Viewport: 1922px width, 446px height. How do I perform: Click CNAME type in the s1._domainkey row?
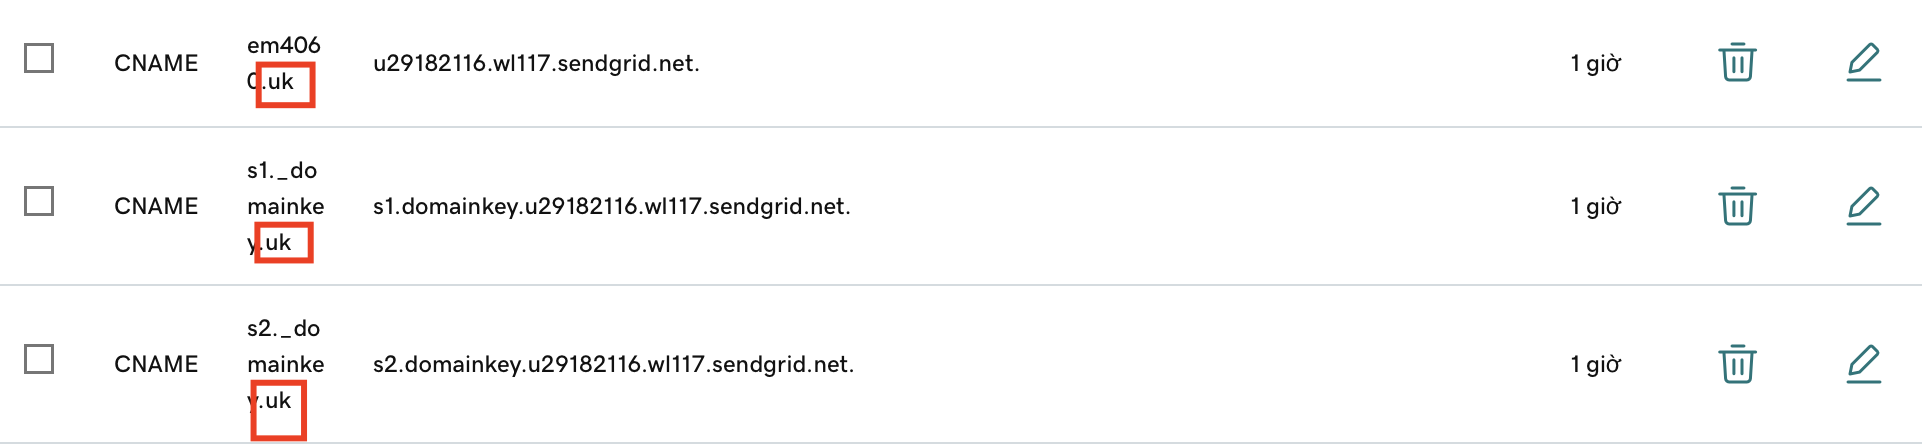tap(156, 207)
